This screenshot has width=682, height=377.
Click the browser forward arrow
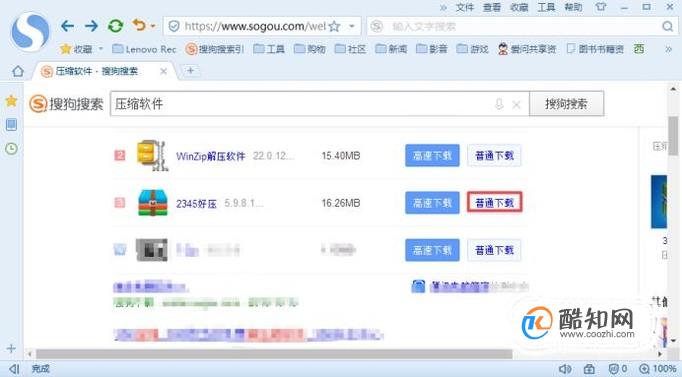[x=91, y=26]
